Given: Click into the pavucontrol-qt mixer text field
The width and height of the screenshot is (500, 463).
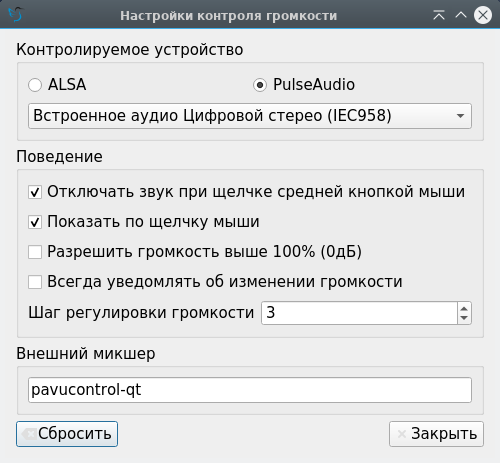Looking at the screenshot, I should 250,390.
